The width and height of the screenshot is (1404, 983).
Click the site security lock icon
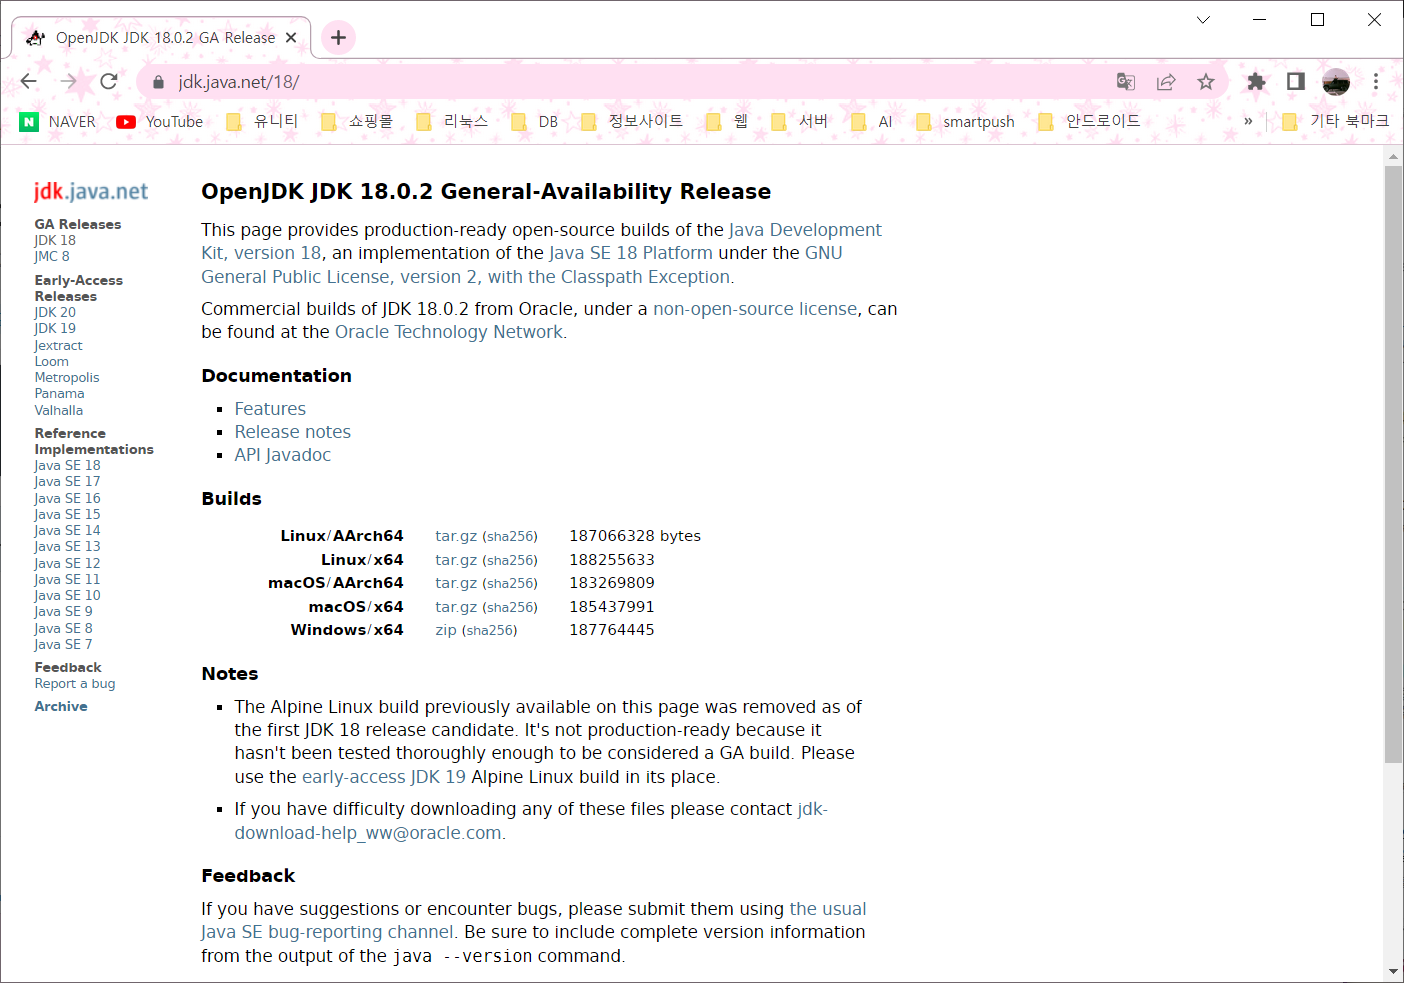[x=158, y=82]
